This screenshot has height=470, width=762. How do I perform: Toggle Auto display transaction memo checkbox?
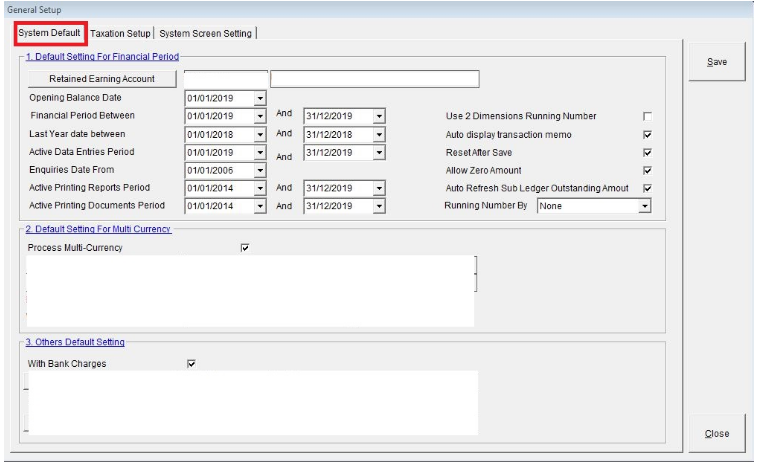(647, 135)
